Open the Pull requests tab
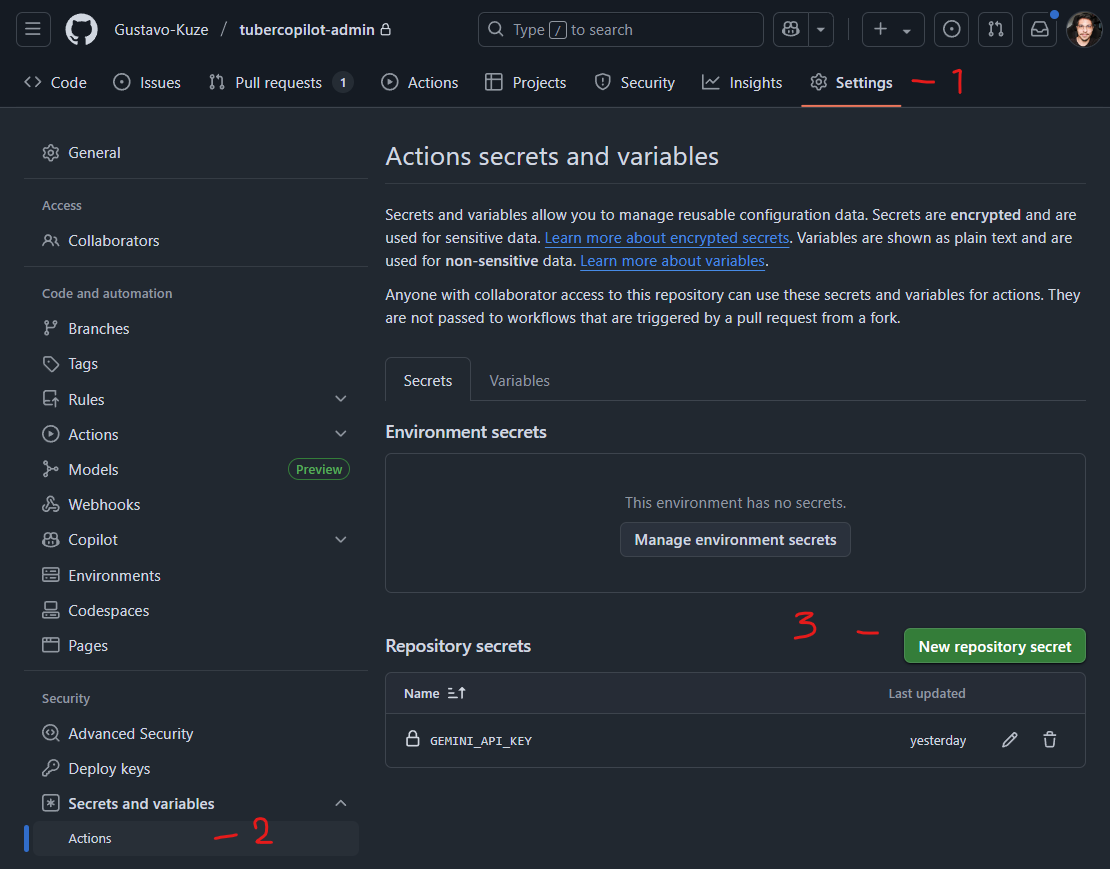 coord(280,83)
